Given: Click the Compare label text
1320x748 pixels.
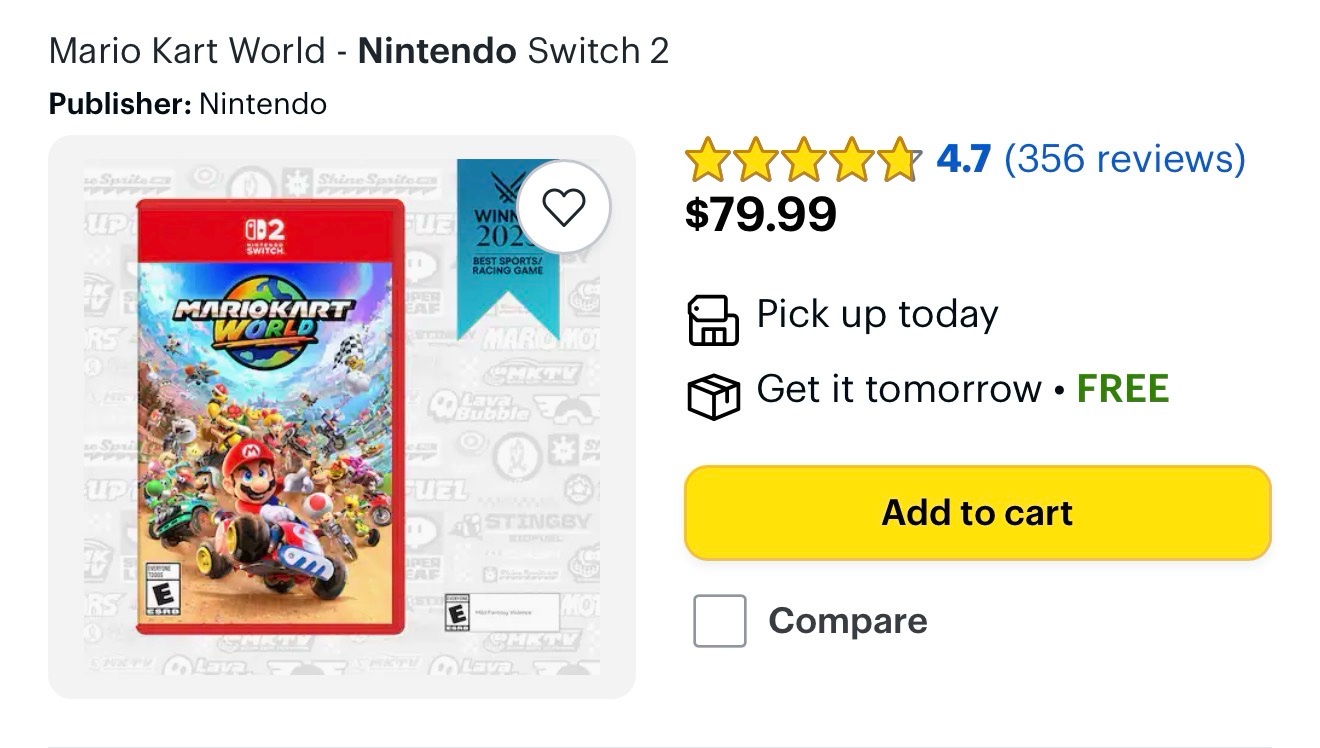Looking at the screenshot, I should [x=847, y=621].
